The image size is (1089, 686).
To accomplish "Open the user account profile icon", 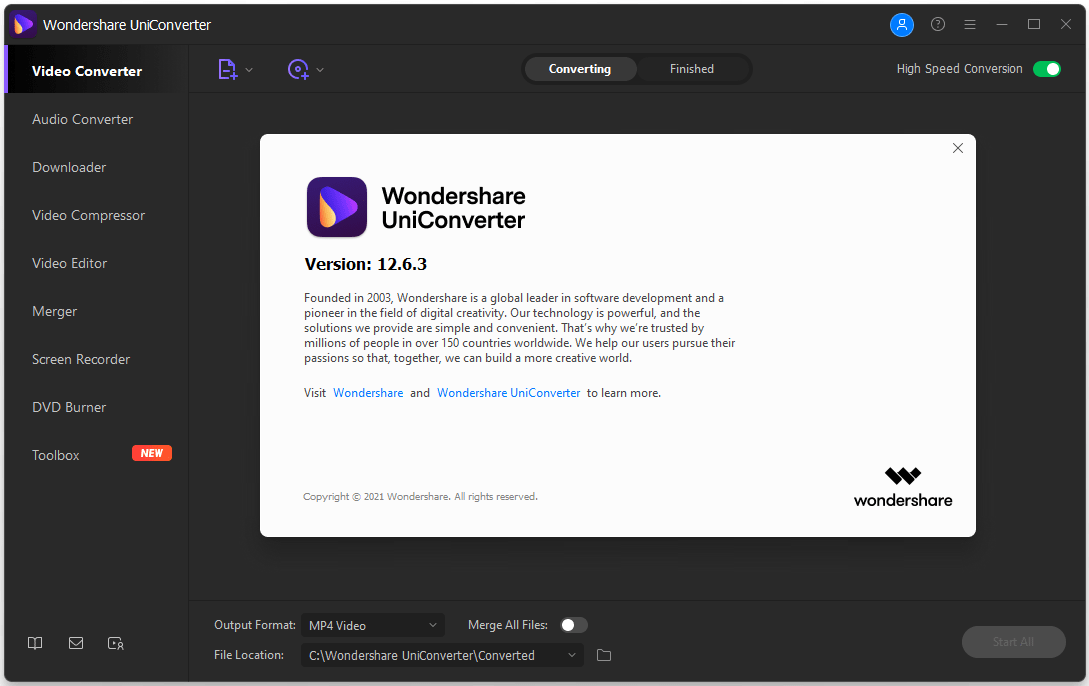I will coord(901,25).
